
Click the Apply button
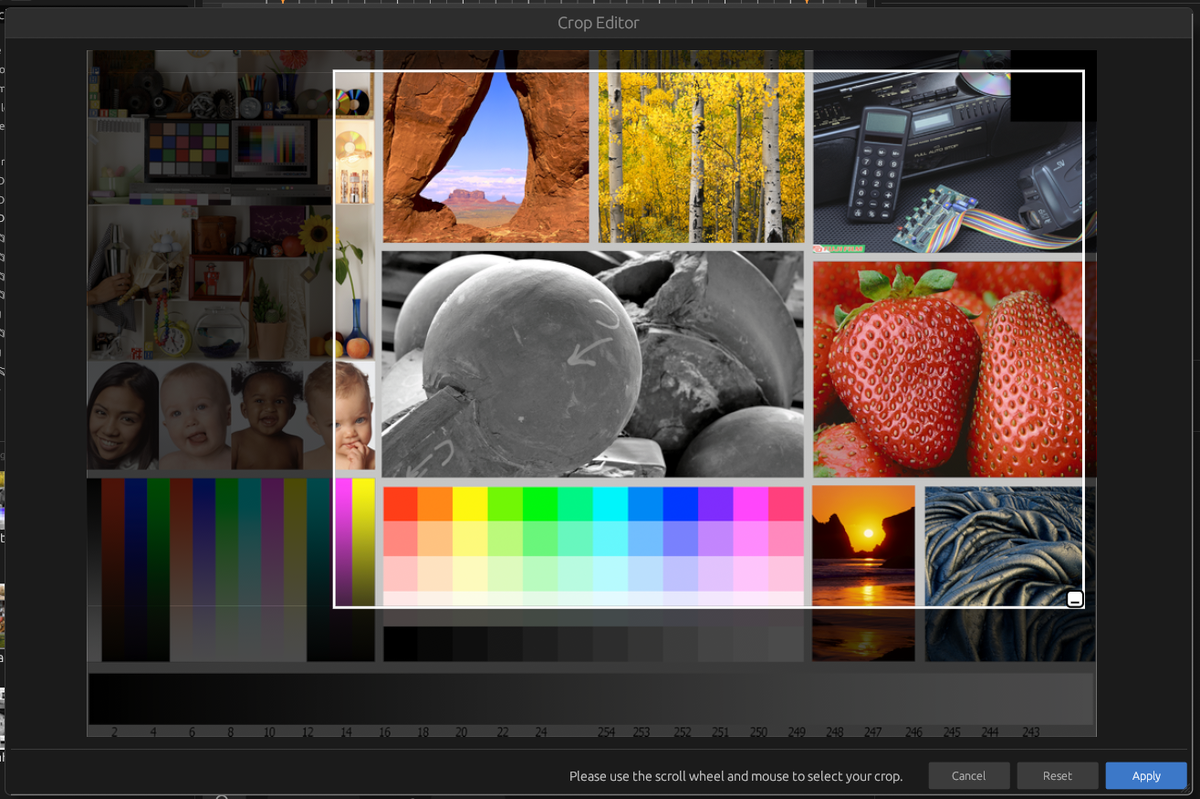coord(1146,776)
